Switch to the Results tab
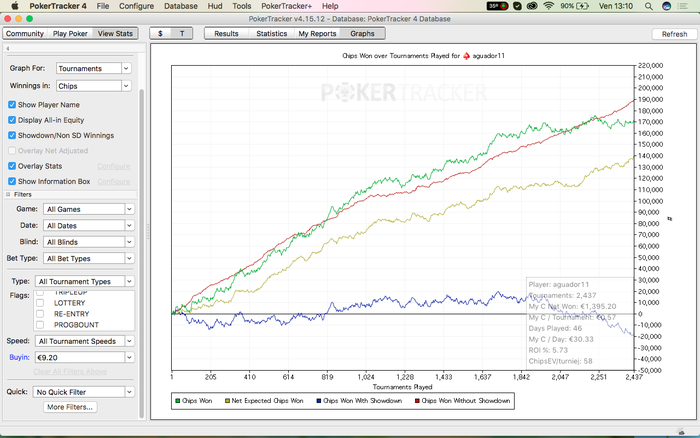This screenshot has height=438, width=700. 226,33
